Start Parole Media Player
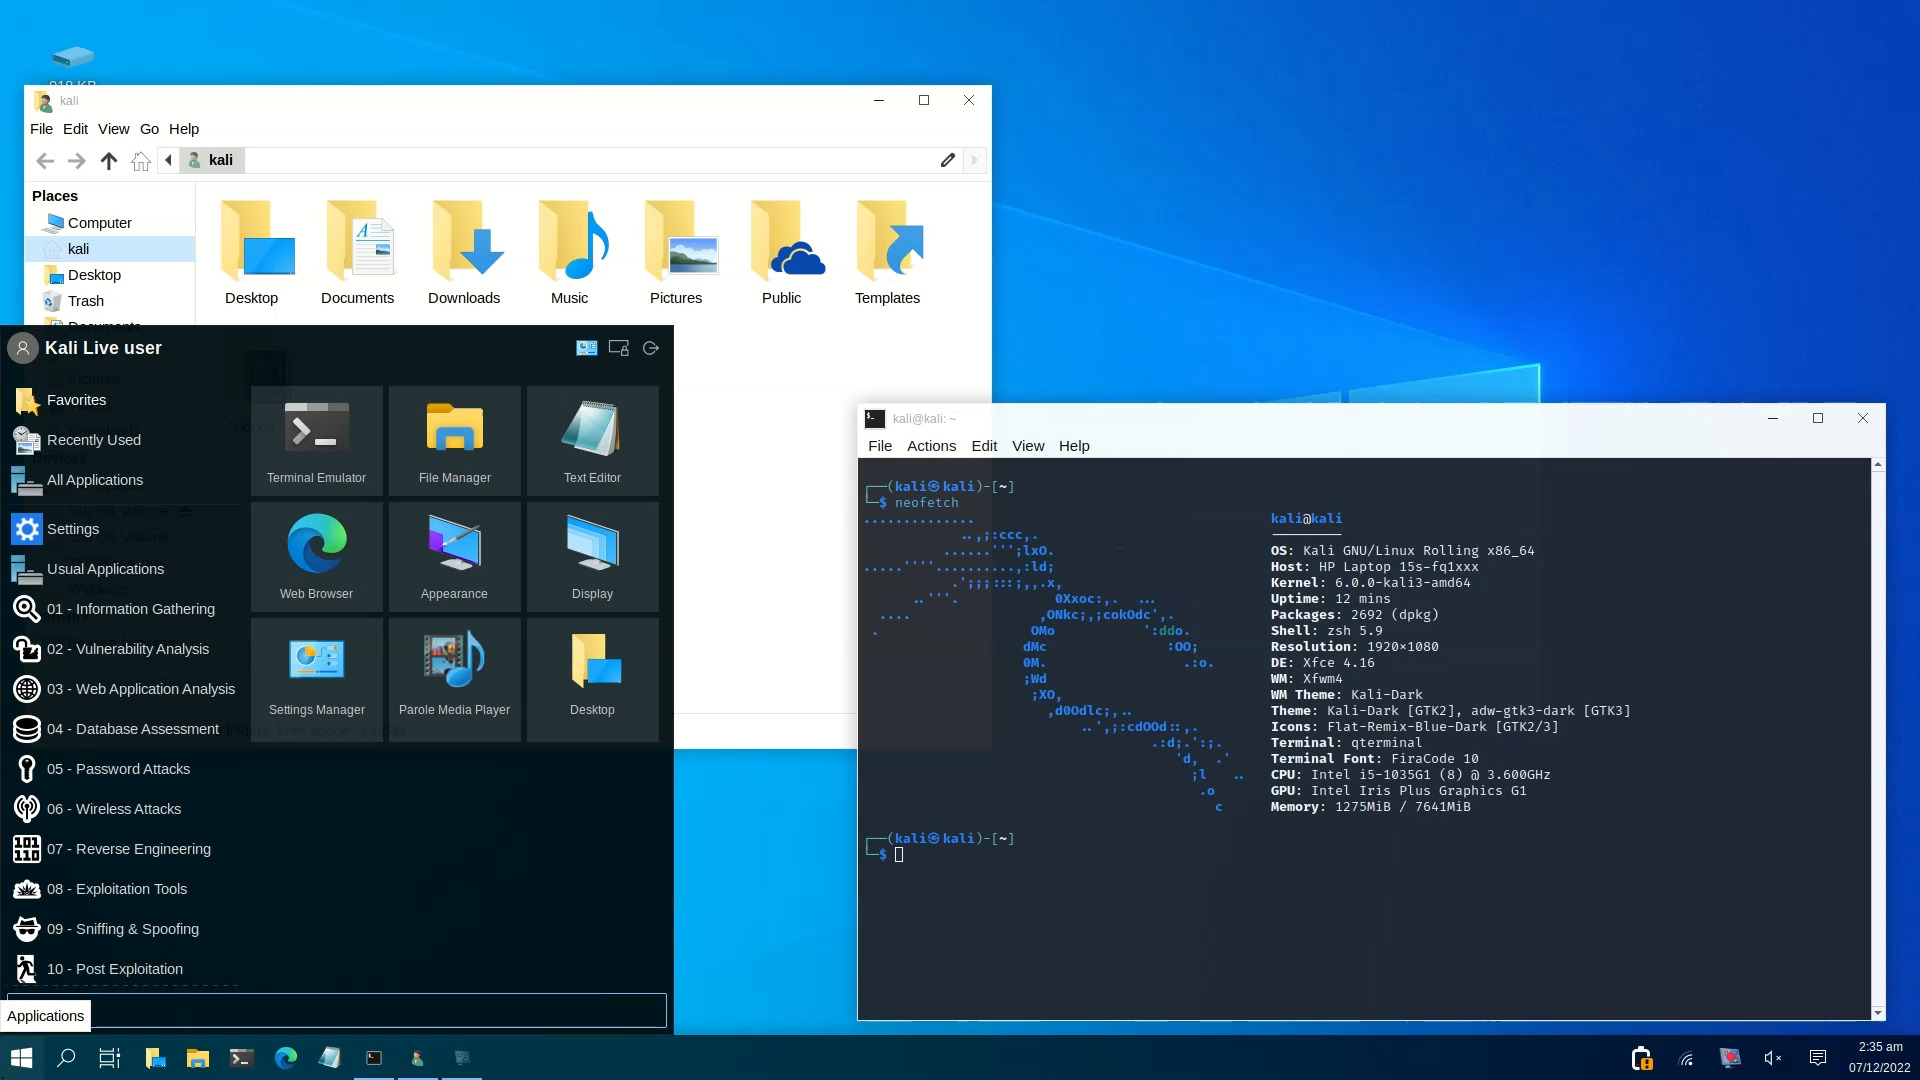 (x=454, y=672)
